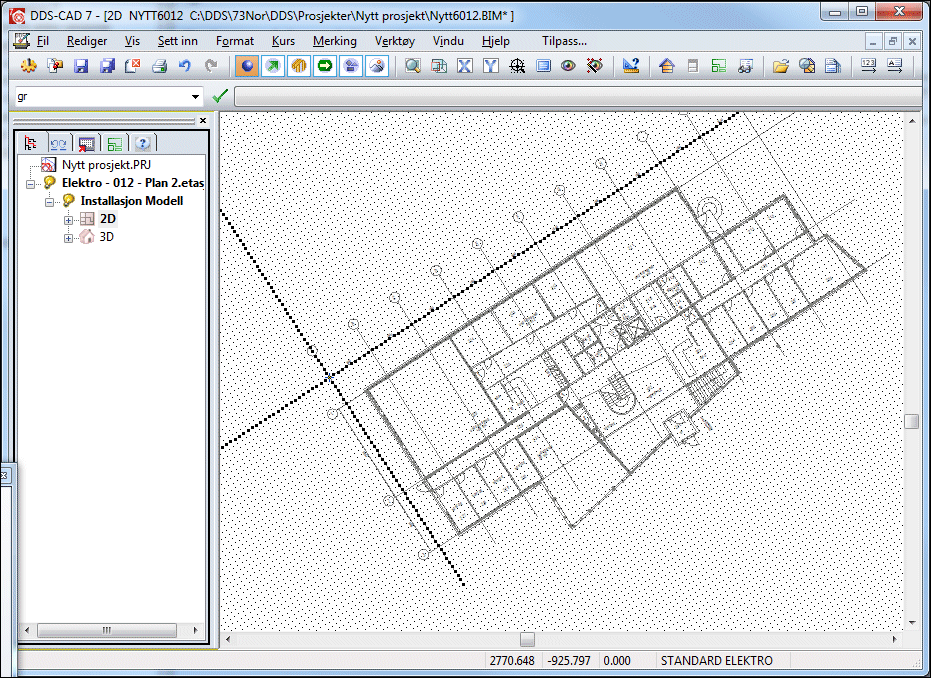Click the eye view icon in toolbar
The height and width of the screenshot is (678, 931).
pos(568,66)
